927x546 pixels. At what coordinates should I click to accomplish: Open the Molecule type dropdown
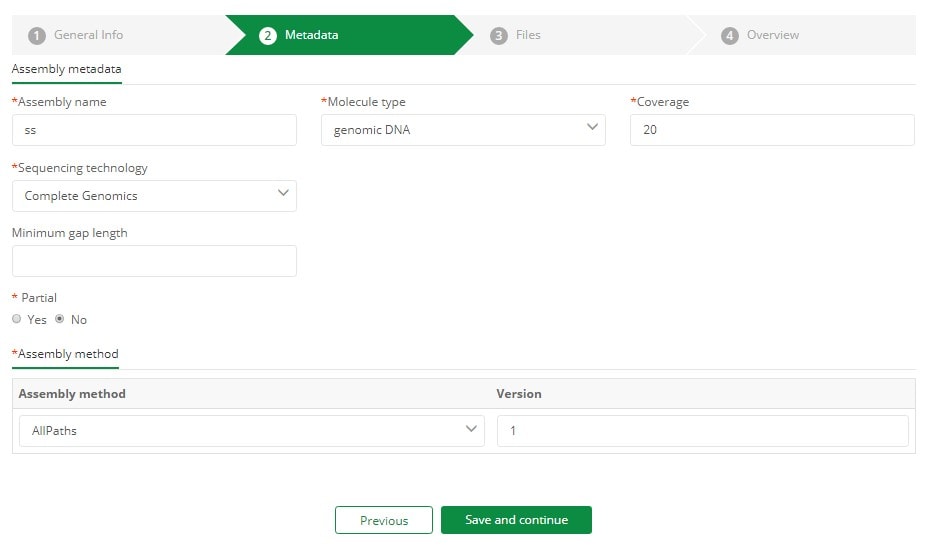coord(463,130)
